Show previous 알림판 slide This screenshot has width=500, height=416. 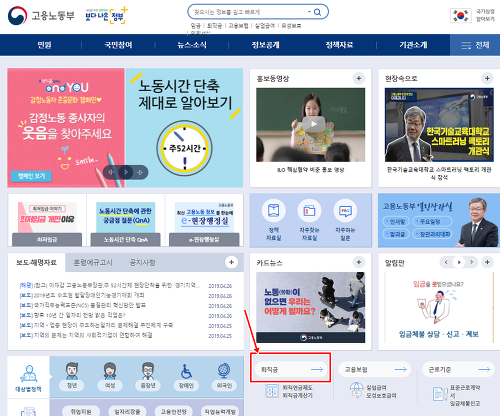pos(446,262)
